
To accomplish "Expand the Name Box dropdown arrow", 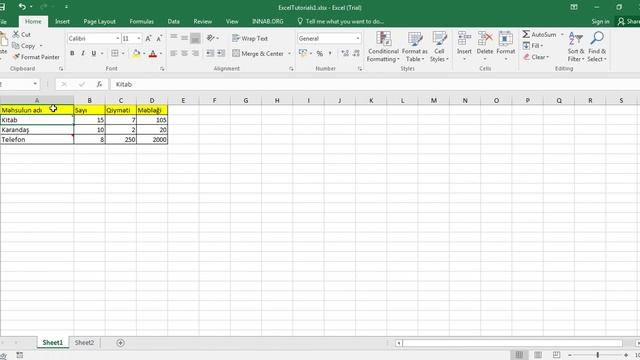I will (x=35, y=84).
